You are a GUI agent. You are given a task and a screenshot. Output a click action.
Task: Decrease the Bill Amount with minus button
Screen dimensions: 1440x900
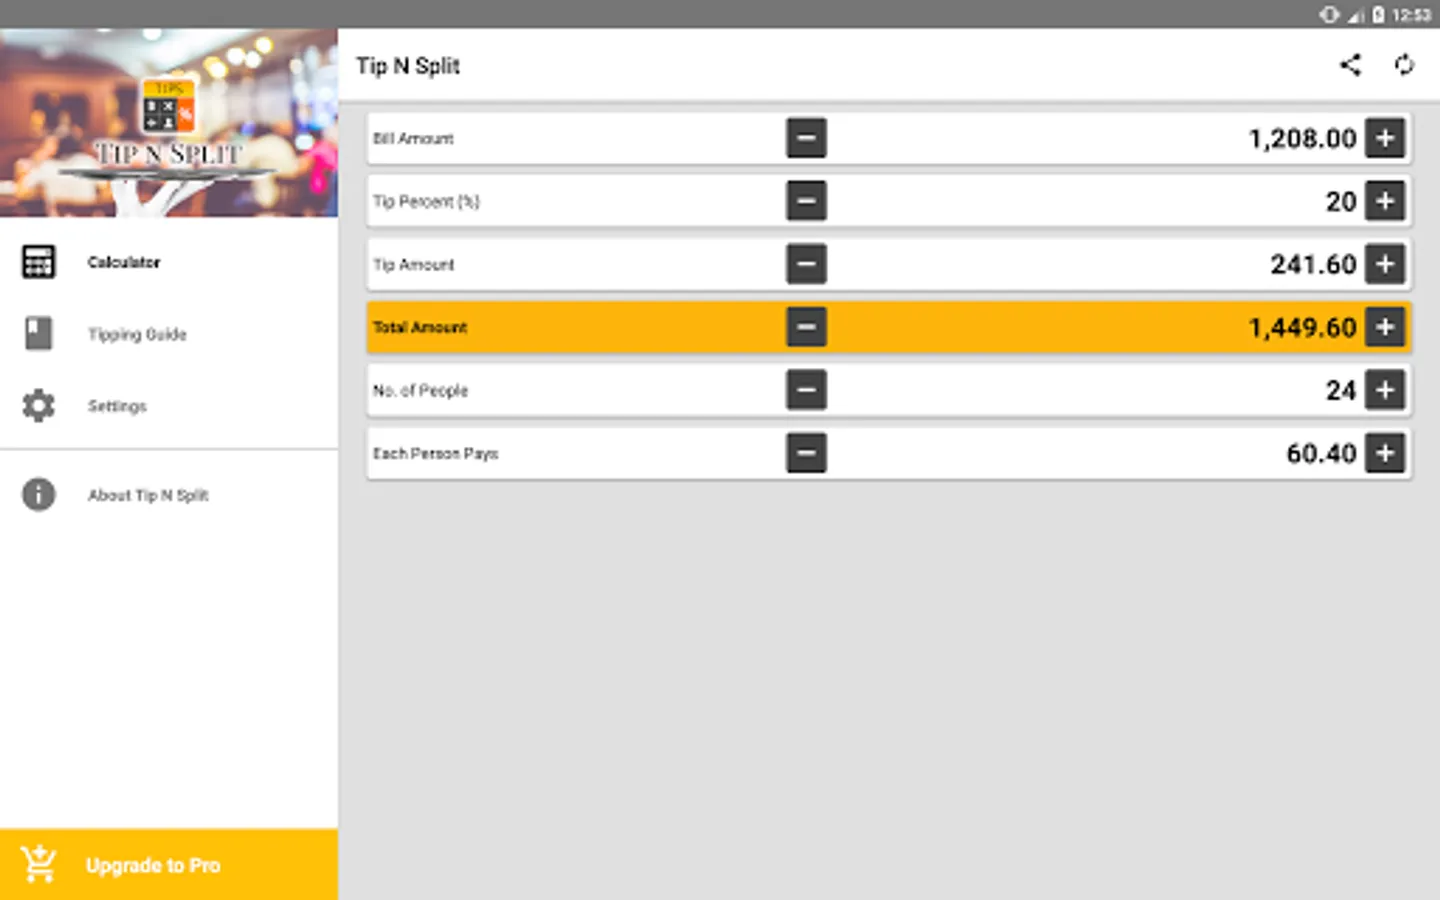click(x=806, y=138)
